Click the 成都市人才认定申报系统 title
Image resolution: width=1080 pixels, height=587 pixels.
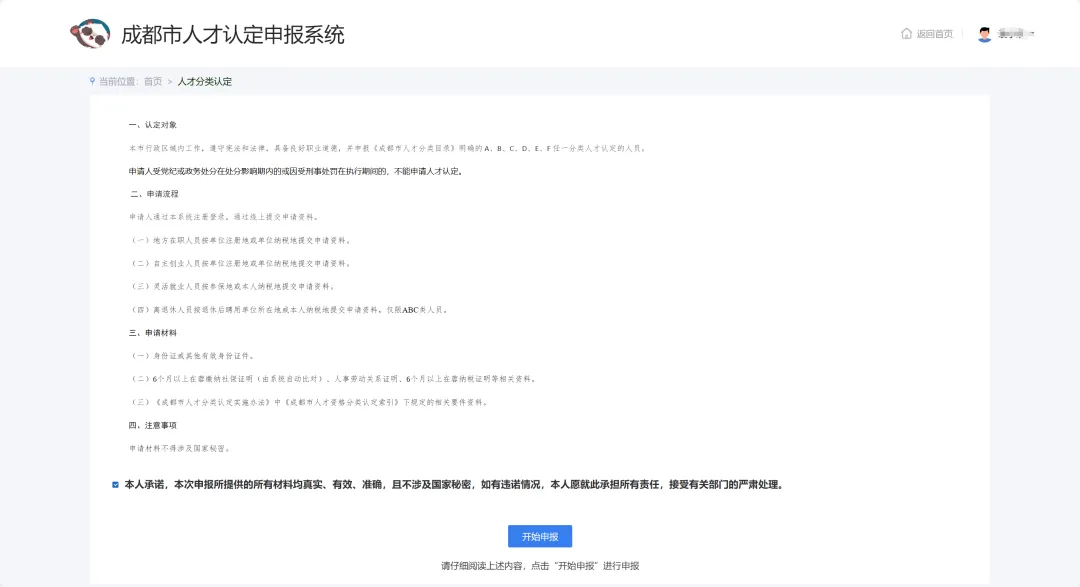click(x=233, y=34)
